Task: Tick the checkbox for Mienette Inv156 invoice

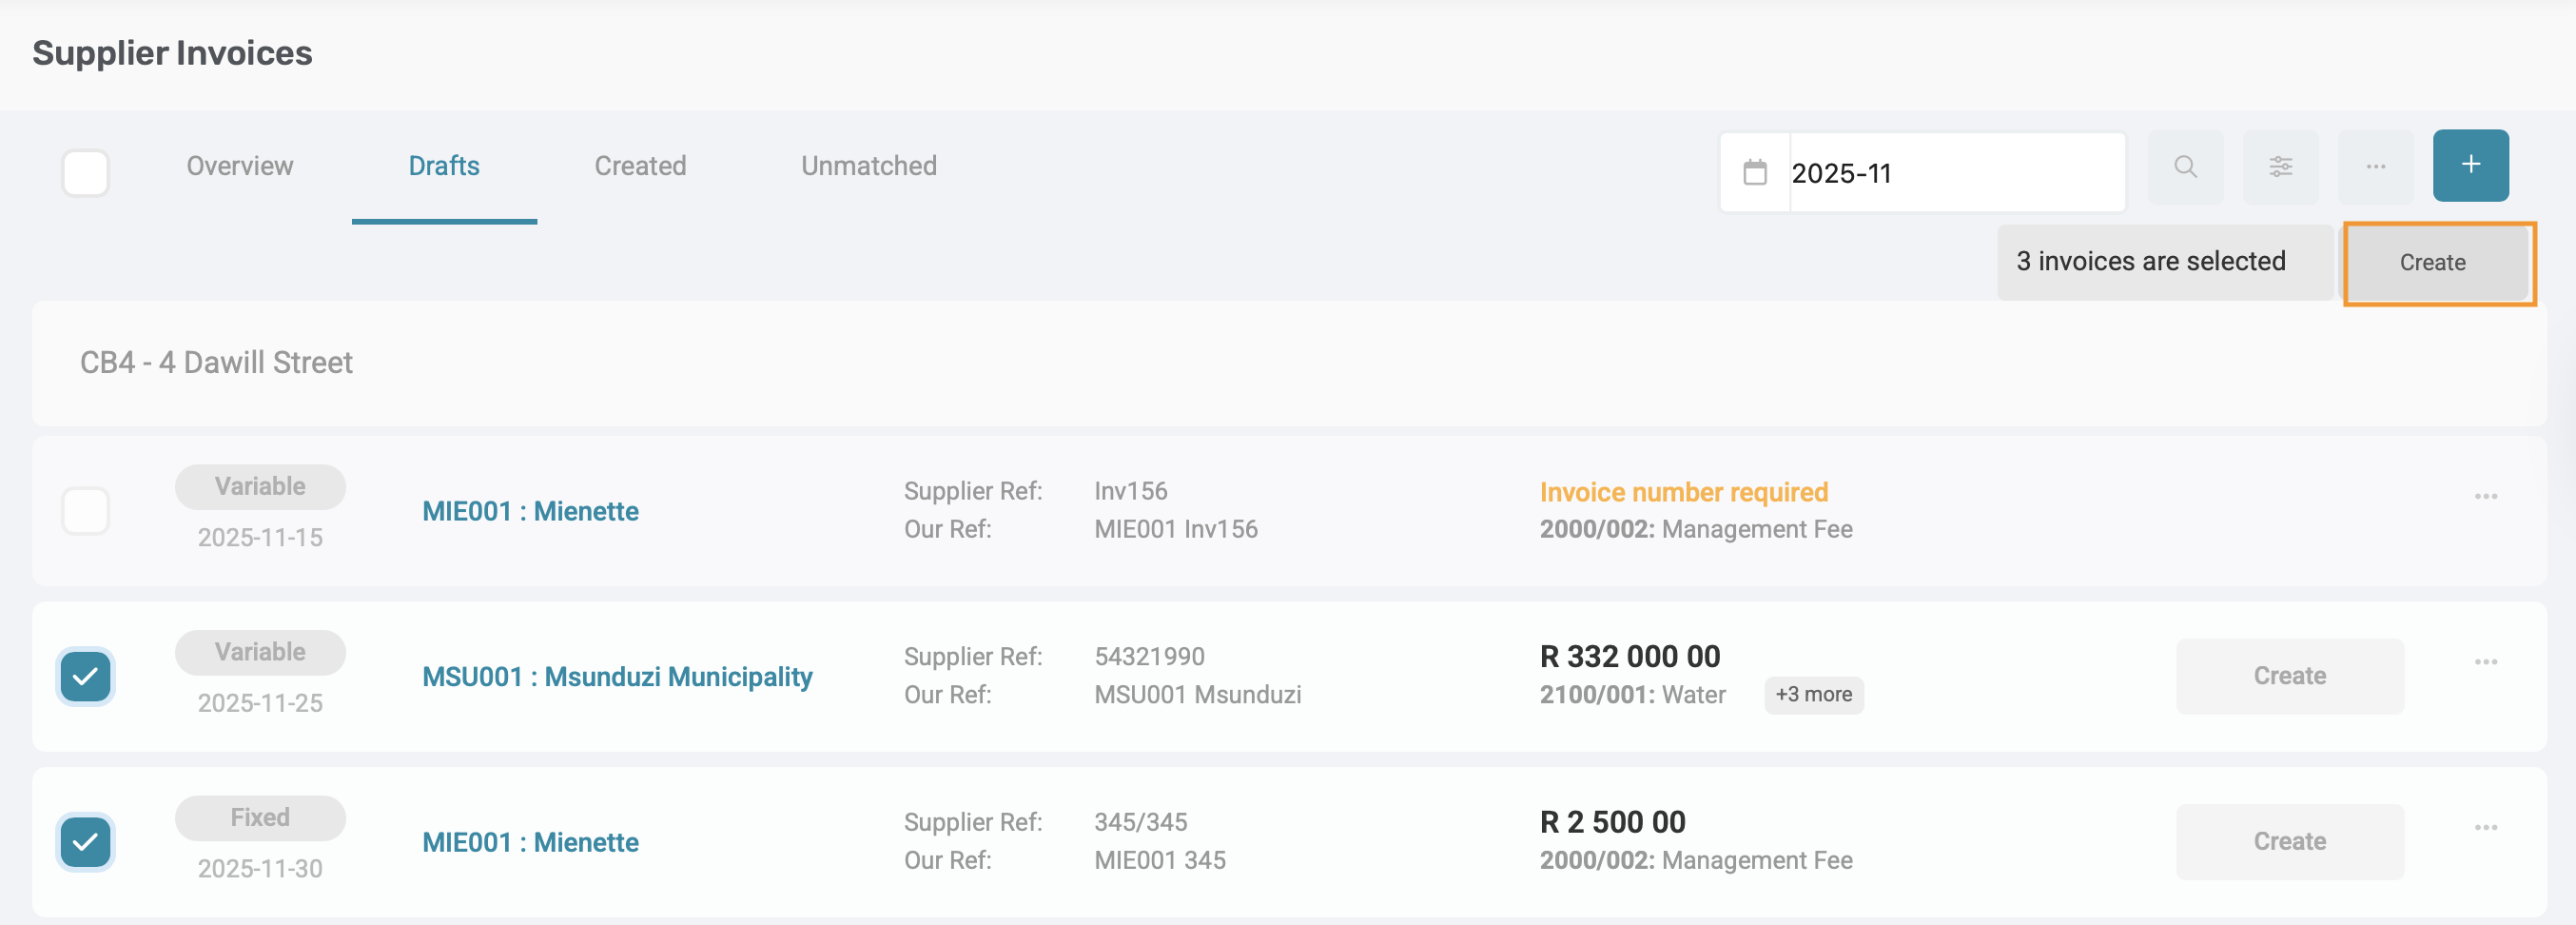Action: [86, 511]
